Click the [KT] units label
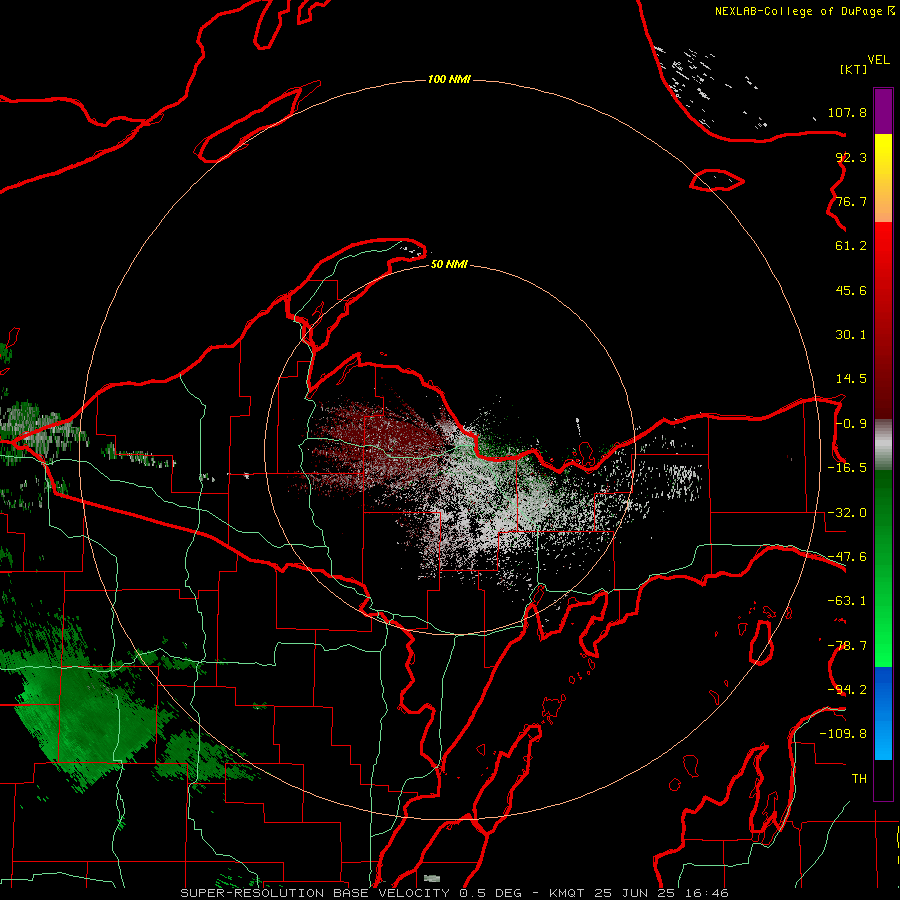The height and width of the screenshot is (900, 900). (x=854, y=69)
